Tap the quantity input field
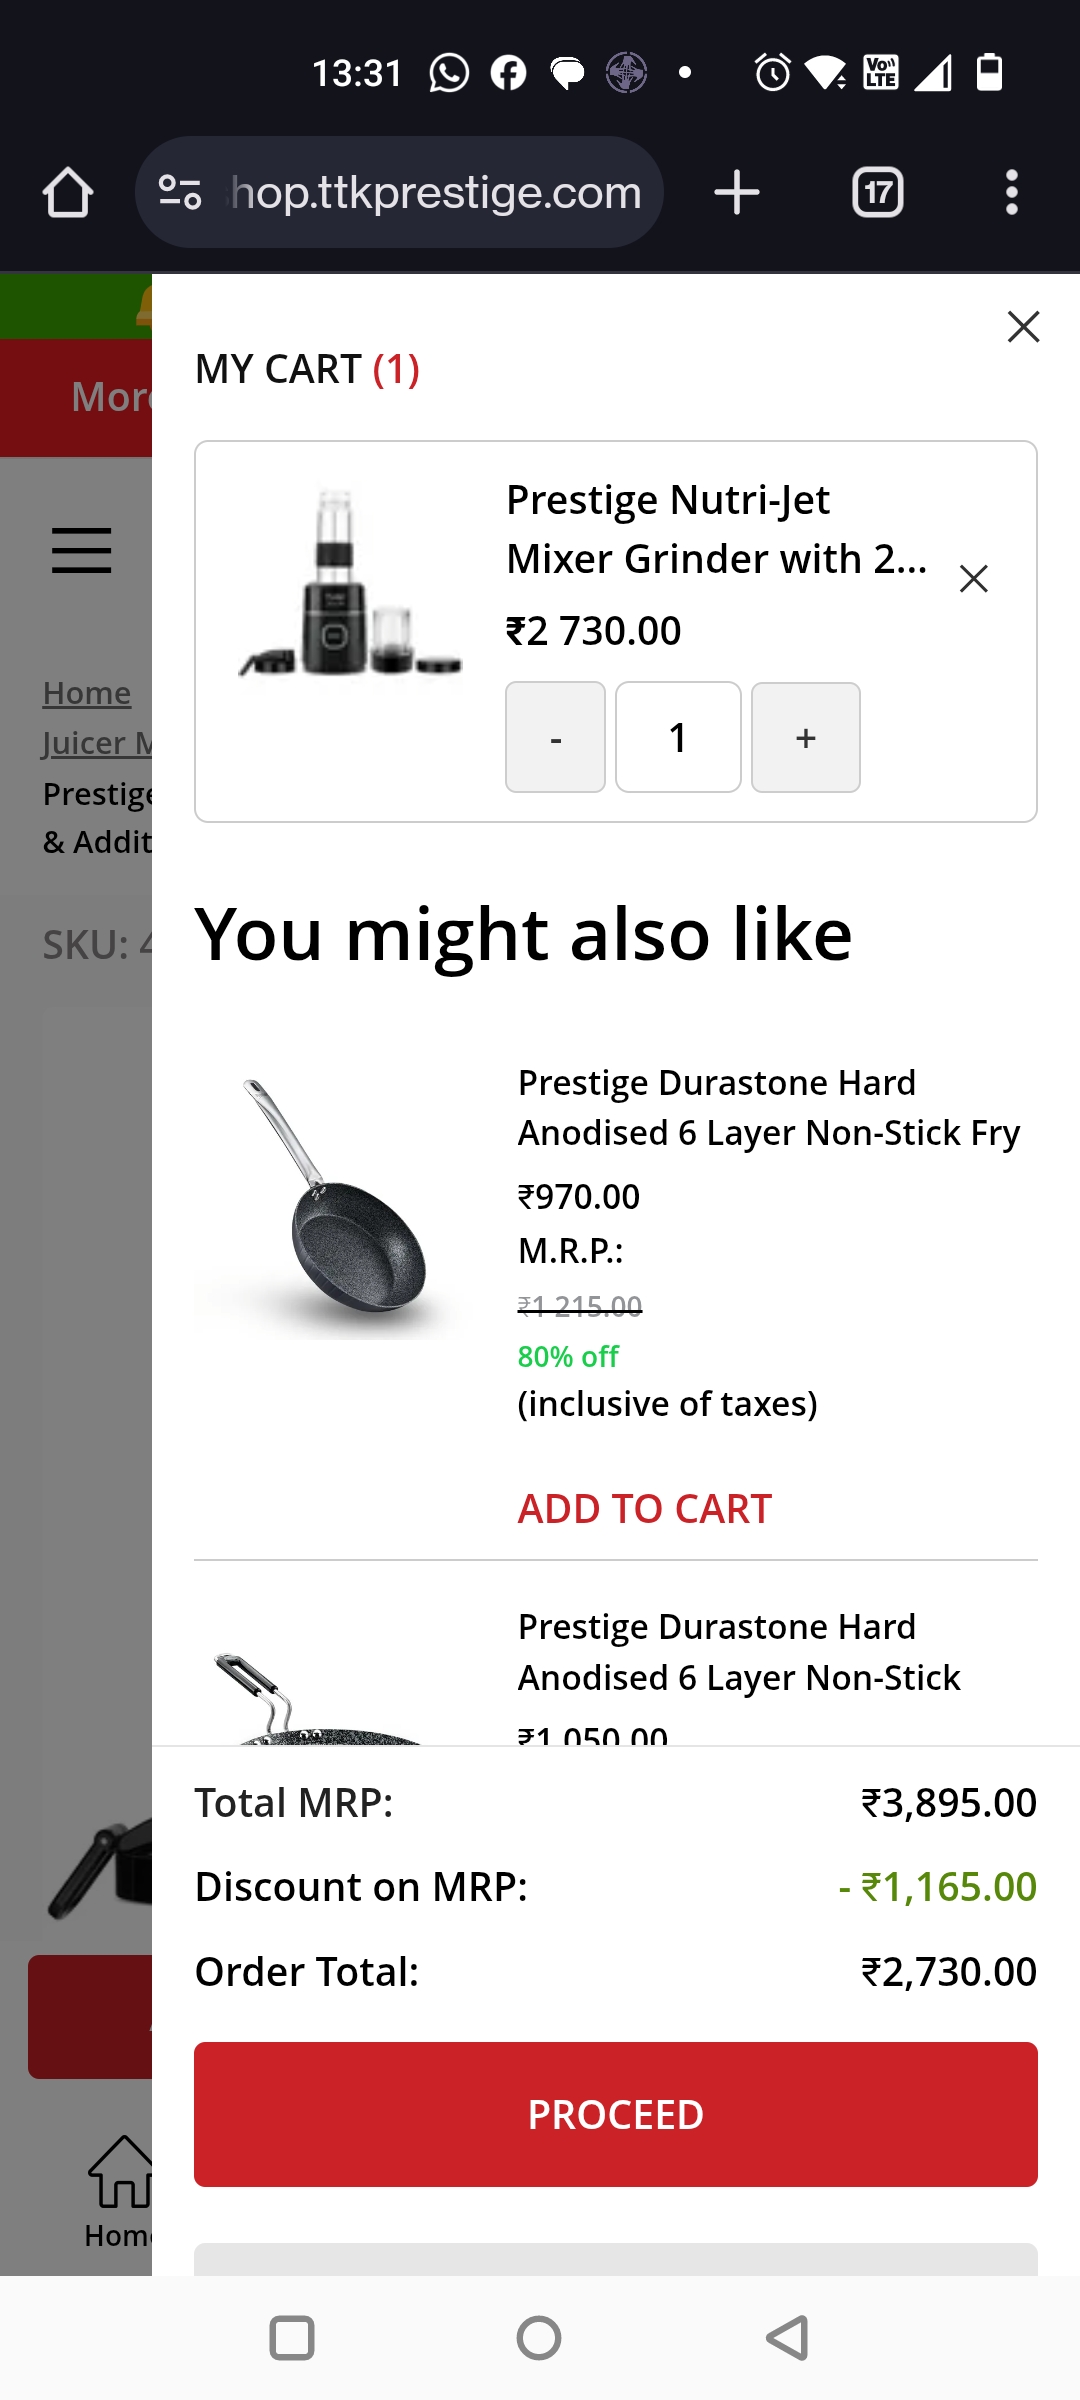Screen dimensions: 1080x2400 [678, 738]
